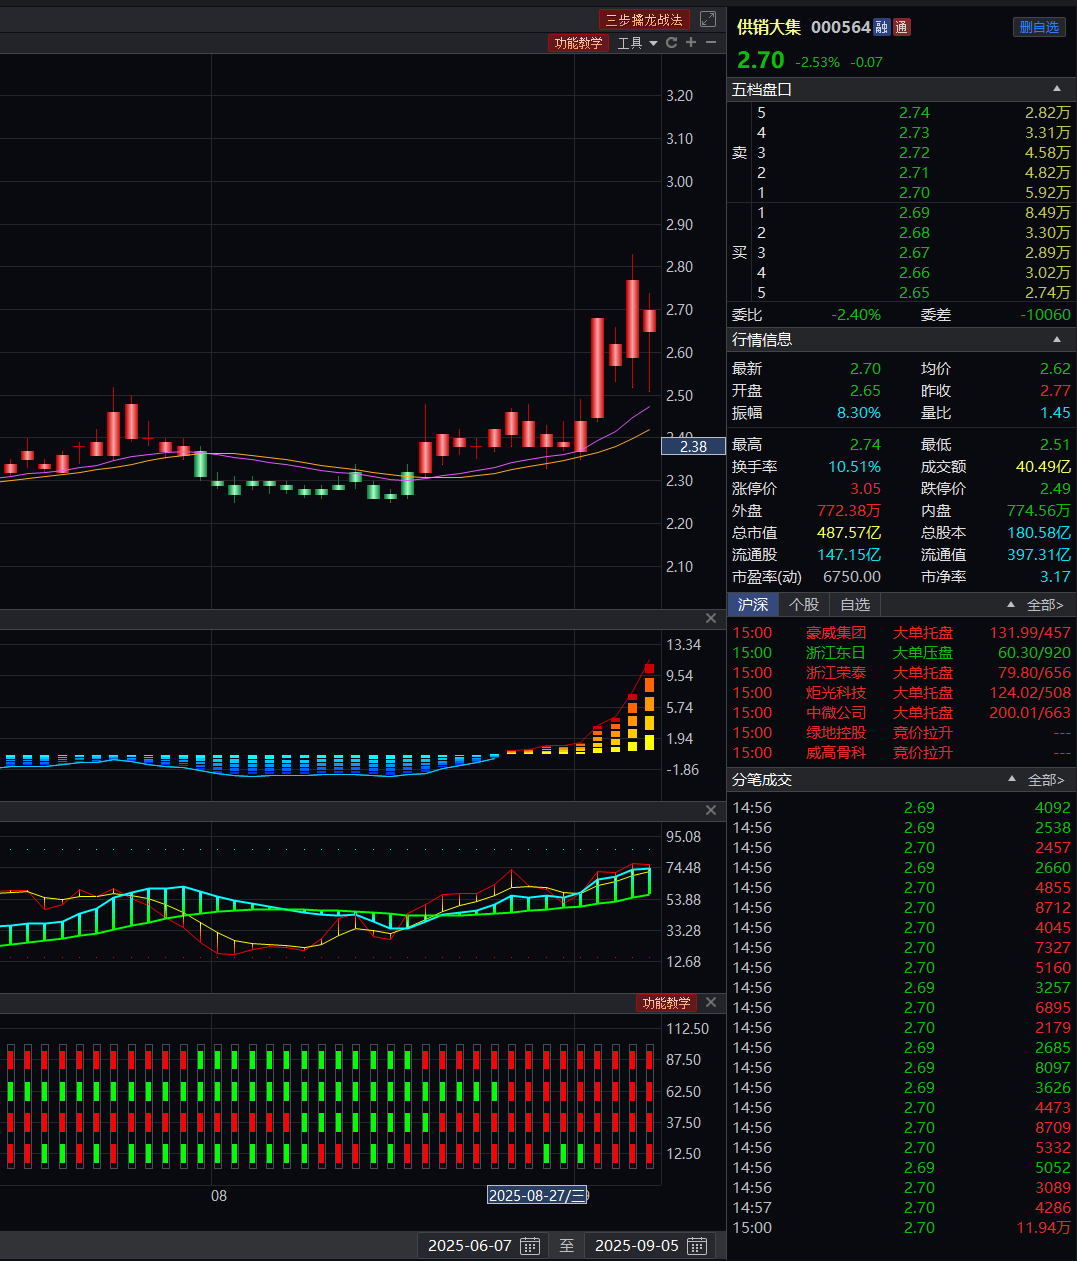The width and height of the screenshot is (1077, 1261).
Task: Open 绿地控股 alert row
Action: click(902, 732)
